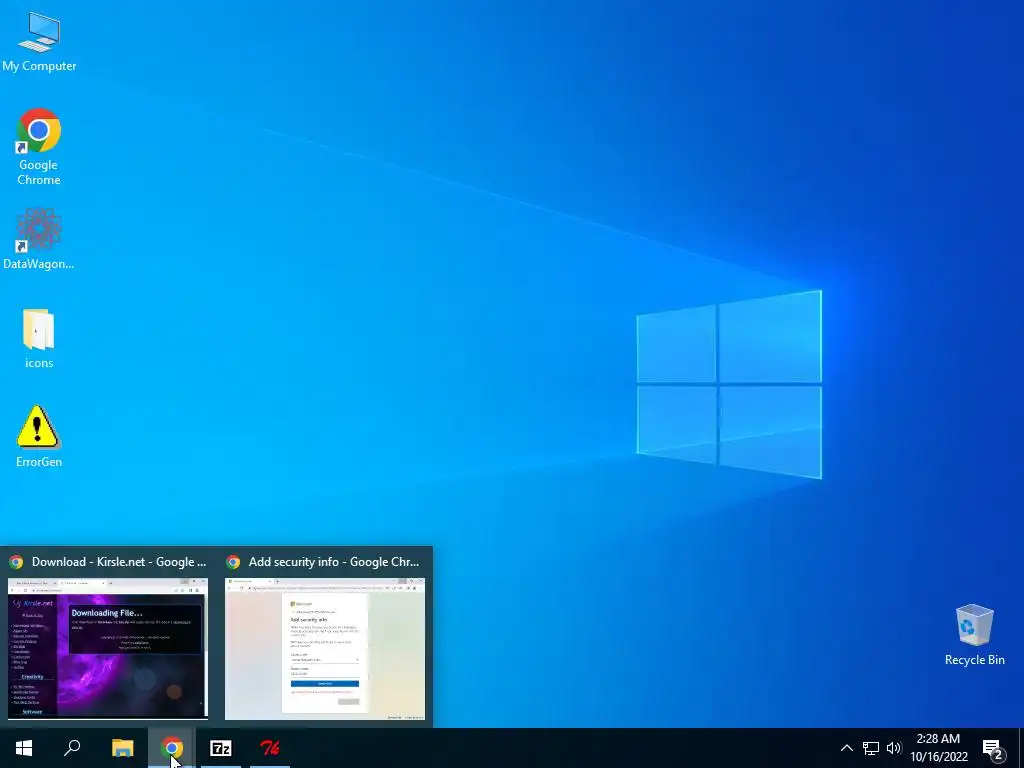Switch to Download - Kirsle.net window preview

pos(108,648)
